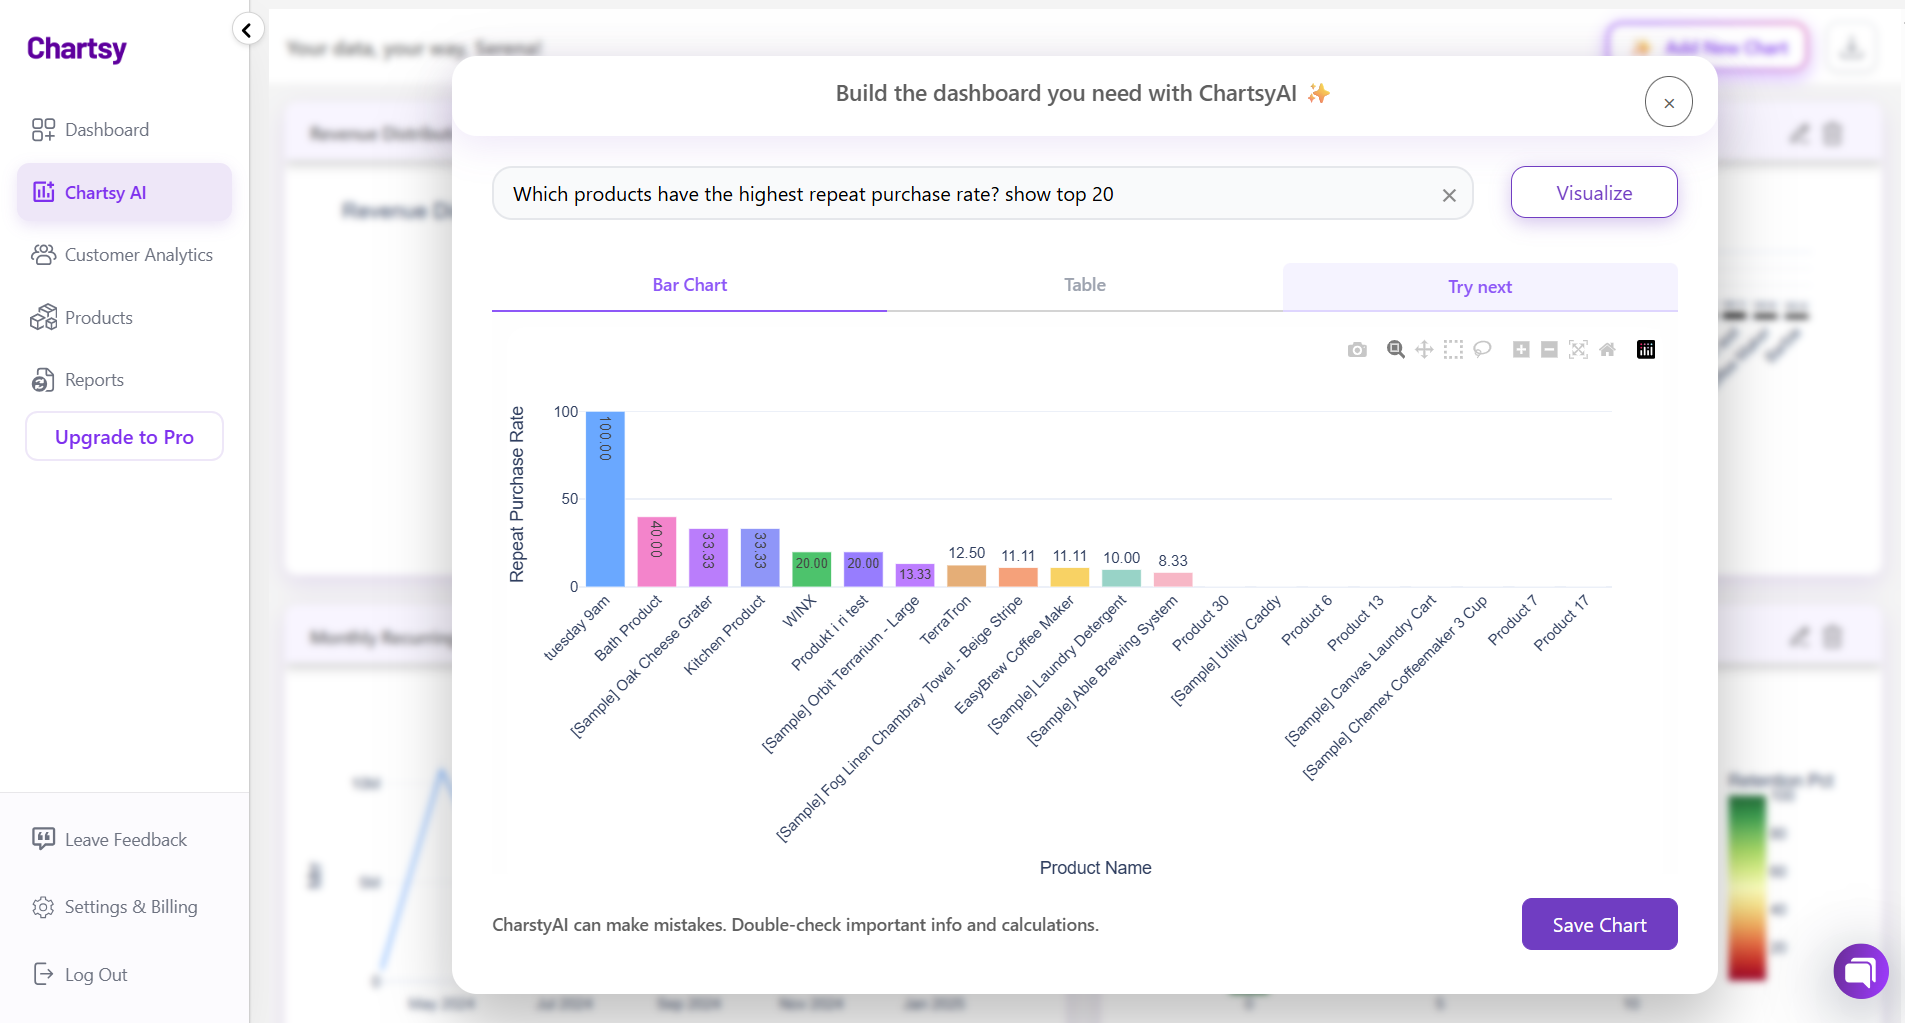Zoom out on the bar chart
Image resolution: width=1905 pixels, height=1023 pixels.
click(x=1550, y=349)
